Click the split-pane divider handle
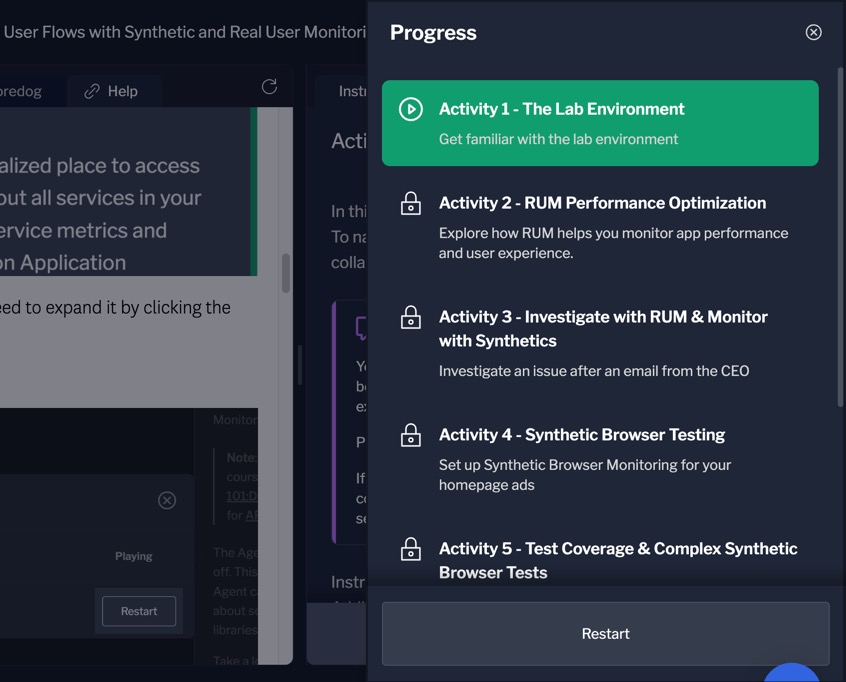Viewport: 846px width, 682px height. 299,365
